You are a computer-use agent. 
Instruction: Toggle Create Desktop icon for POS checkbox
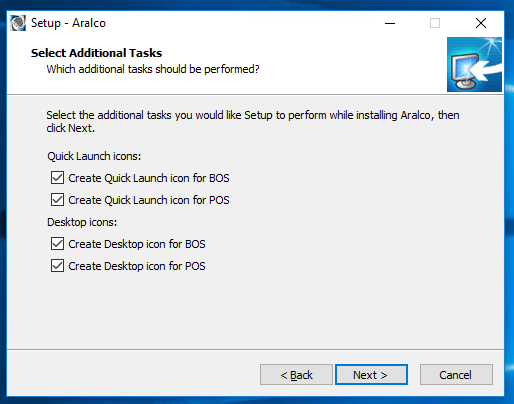tap(57, 266)
